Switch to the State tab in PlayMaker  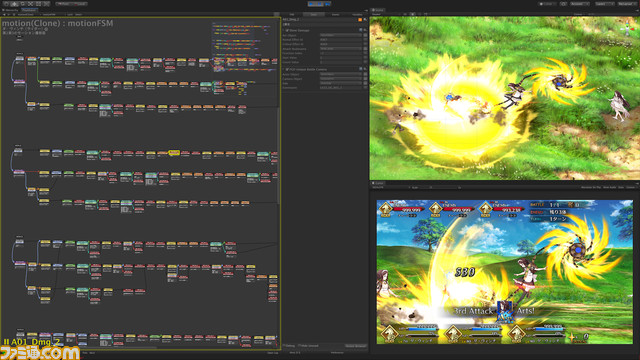pyautogui.click(x=313, y=14)
